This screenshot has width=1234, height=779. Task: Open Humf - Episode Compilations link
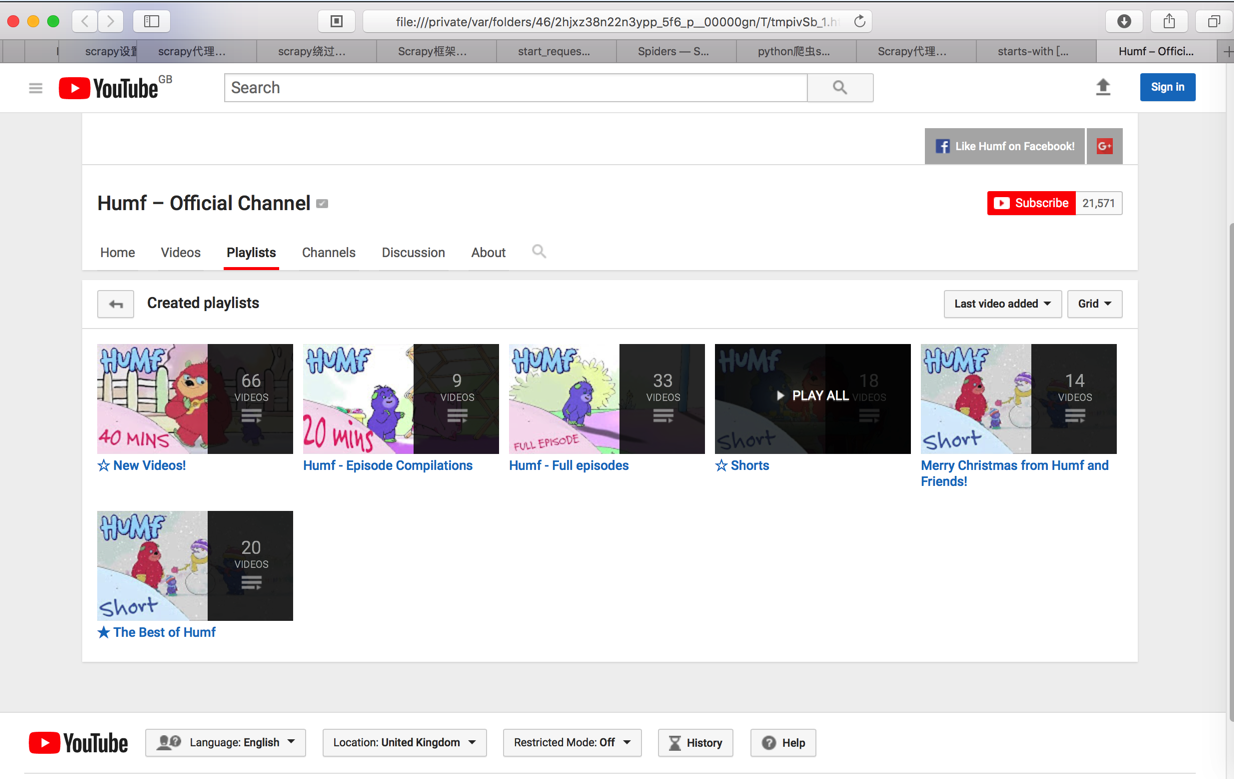388,465
